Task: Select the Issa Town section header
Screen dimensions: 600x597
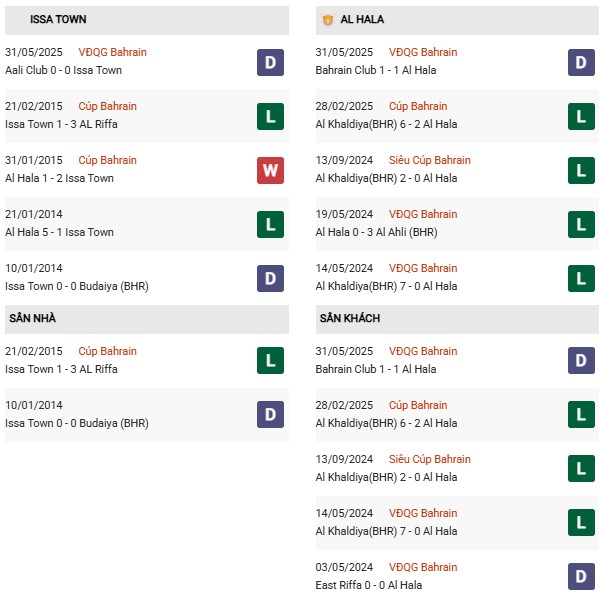Action: (x=147, y=20)
